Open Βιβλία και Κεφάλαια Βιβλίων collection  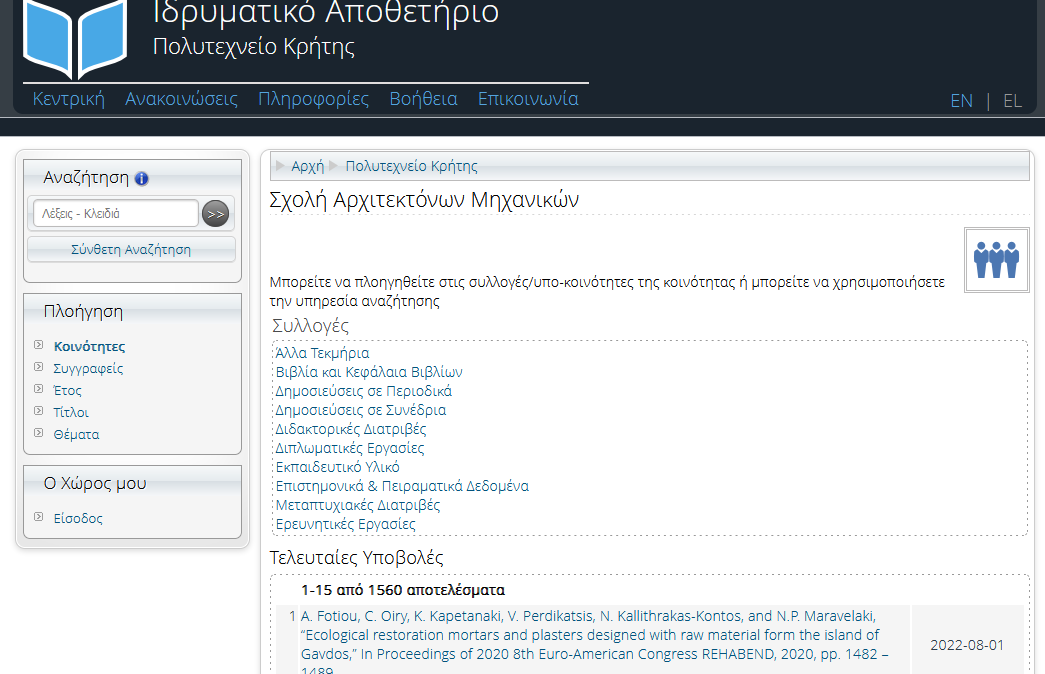369,372
